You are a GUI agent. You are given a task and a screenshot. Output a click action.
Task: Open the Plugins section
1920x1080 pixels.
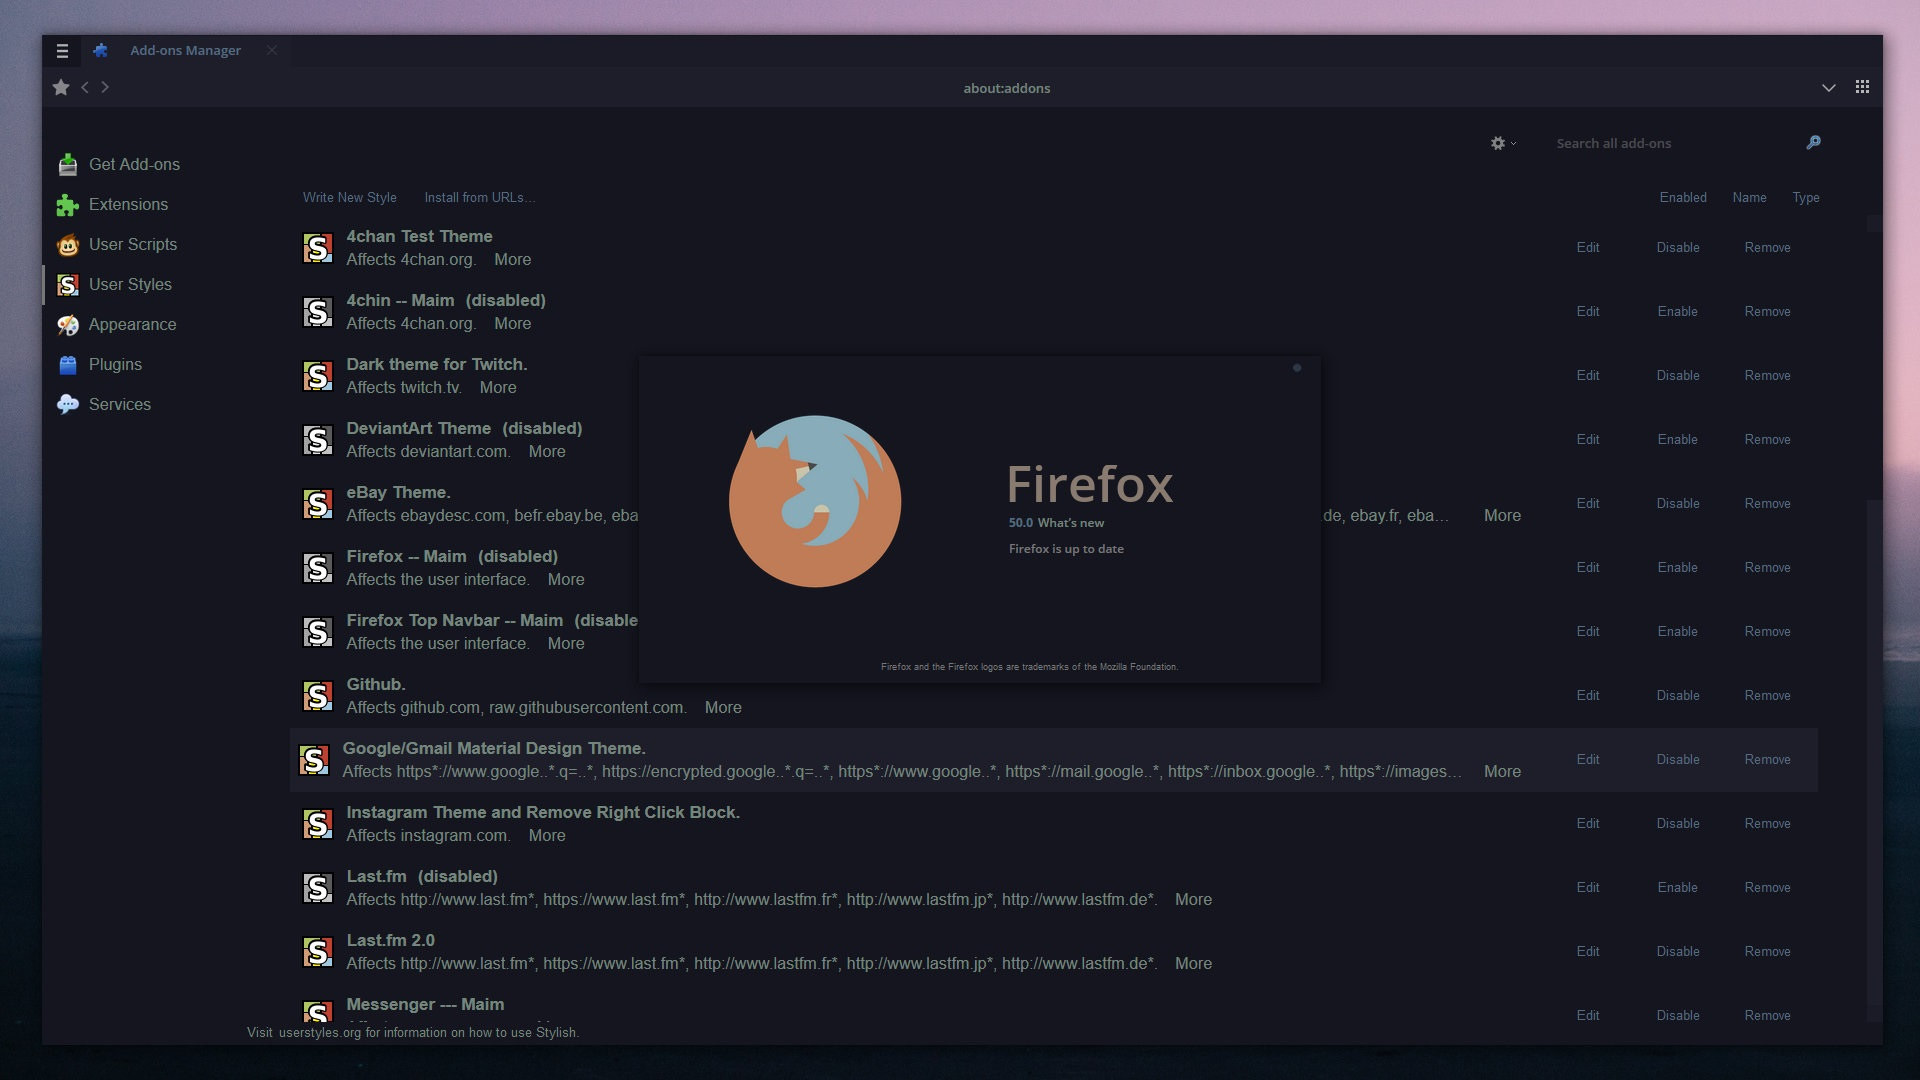114,364
